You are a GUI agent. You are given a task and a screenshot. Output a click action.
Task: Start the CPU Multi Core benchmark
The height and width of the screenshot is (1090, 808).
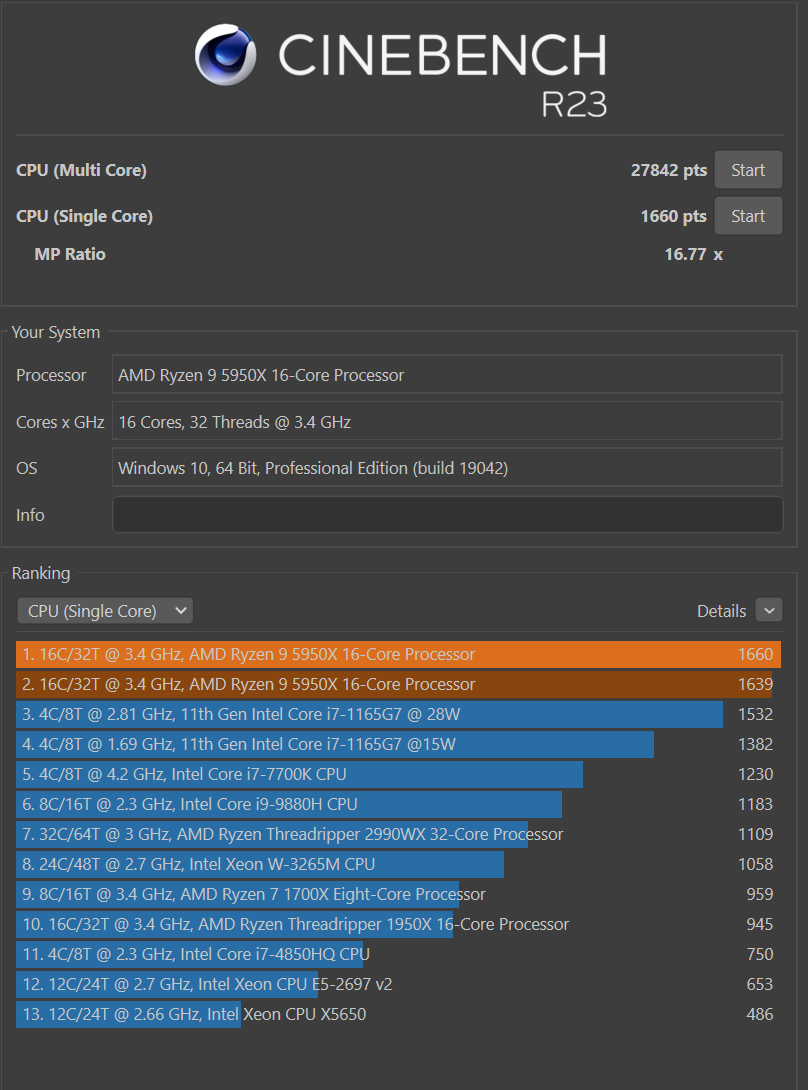pos(748,170)
